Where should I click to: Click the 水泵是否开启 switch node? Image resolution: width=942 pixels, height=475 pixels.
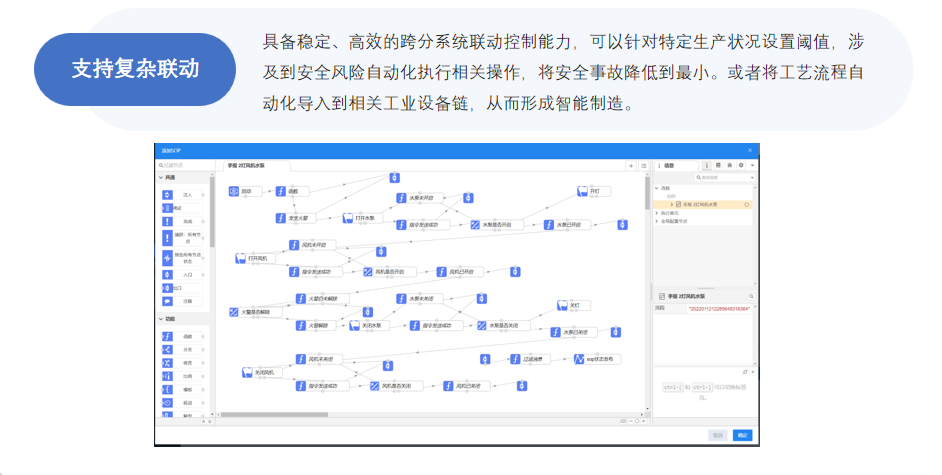pos(492,225)
